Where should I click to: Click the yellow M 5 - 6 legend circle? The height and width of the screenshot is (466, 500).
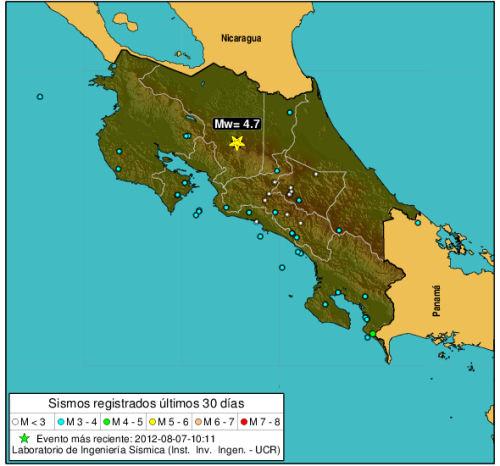153,422
